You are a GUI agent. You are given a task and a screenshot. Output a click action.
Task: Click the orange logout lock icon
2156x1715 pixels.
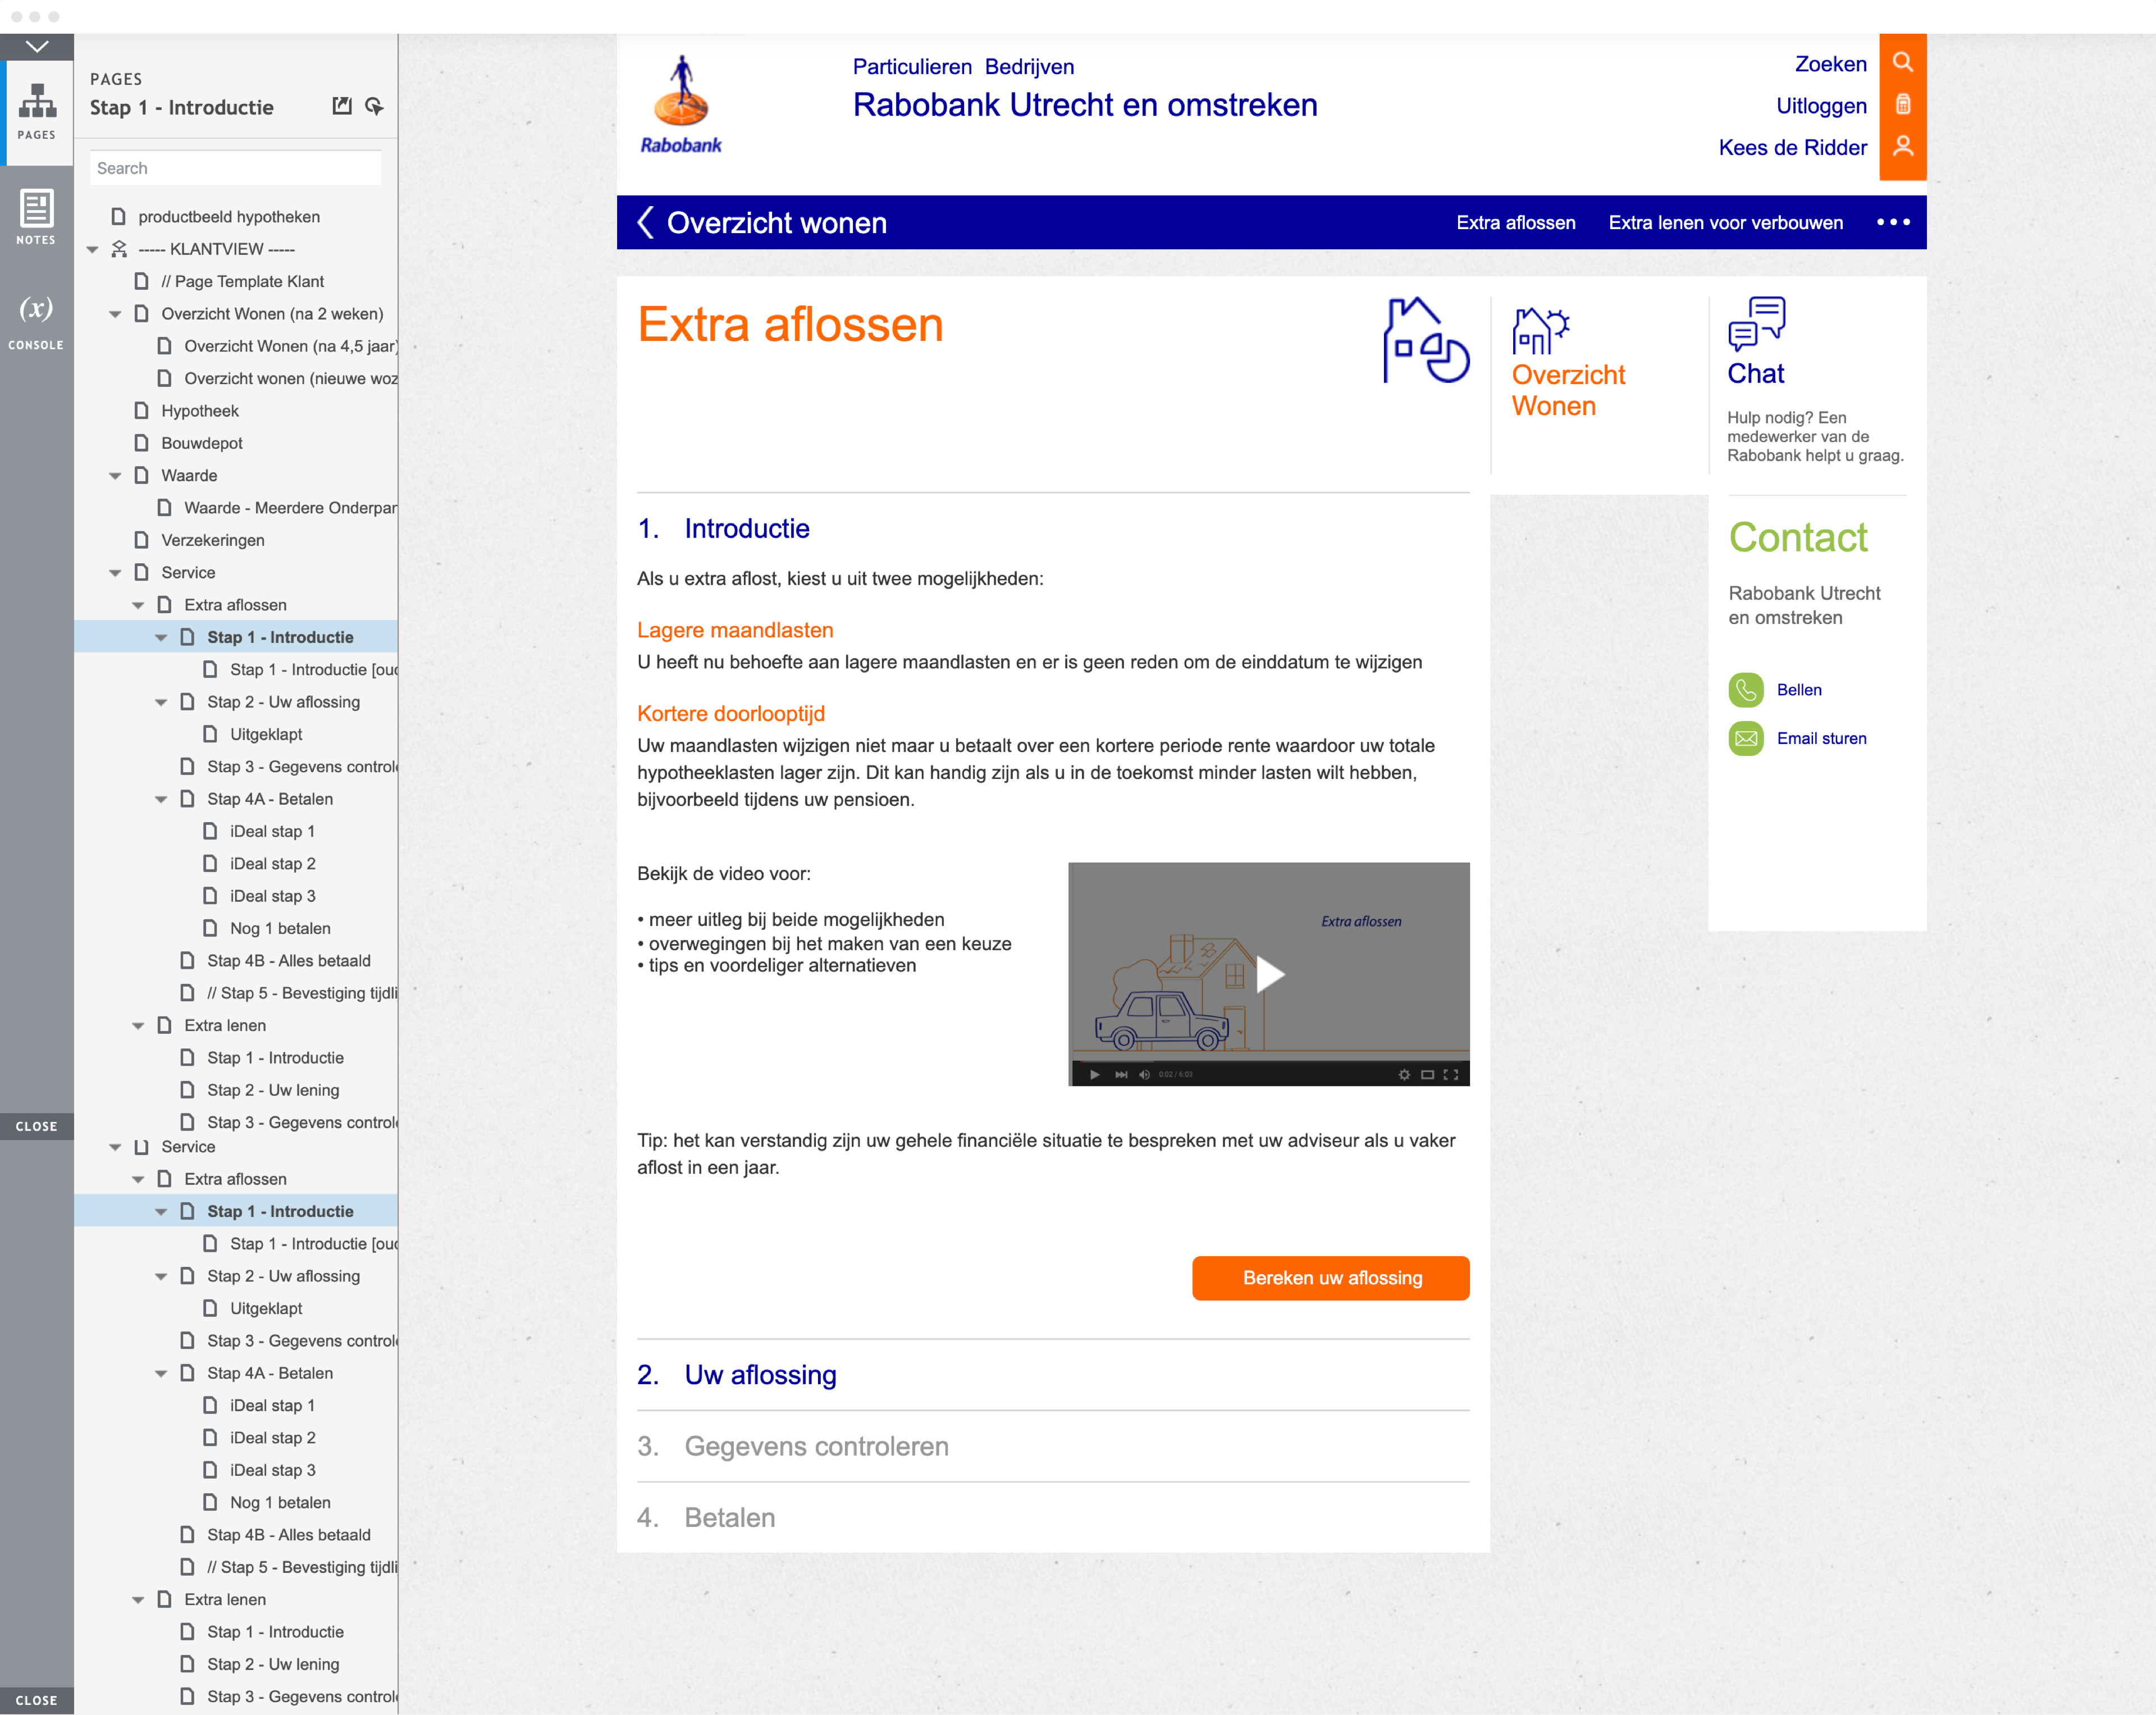[x=1902, y=105]
